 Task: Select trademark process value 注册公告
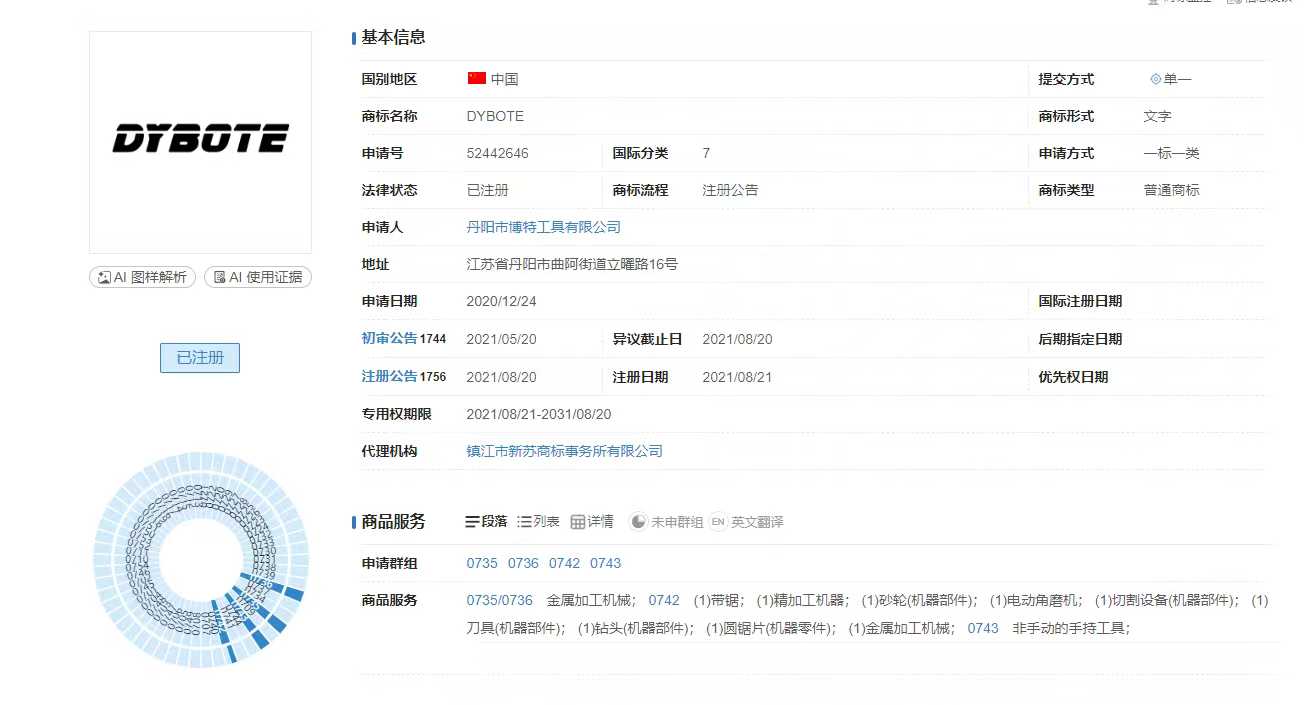pos(730,190)
